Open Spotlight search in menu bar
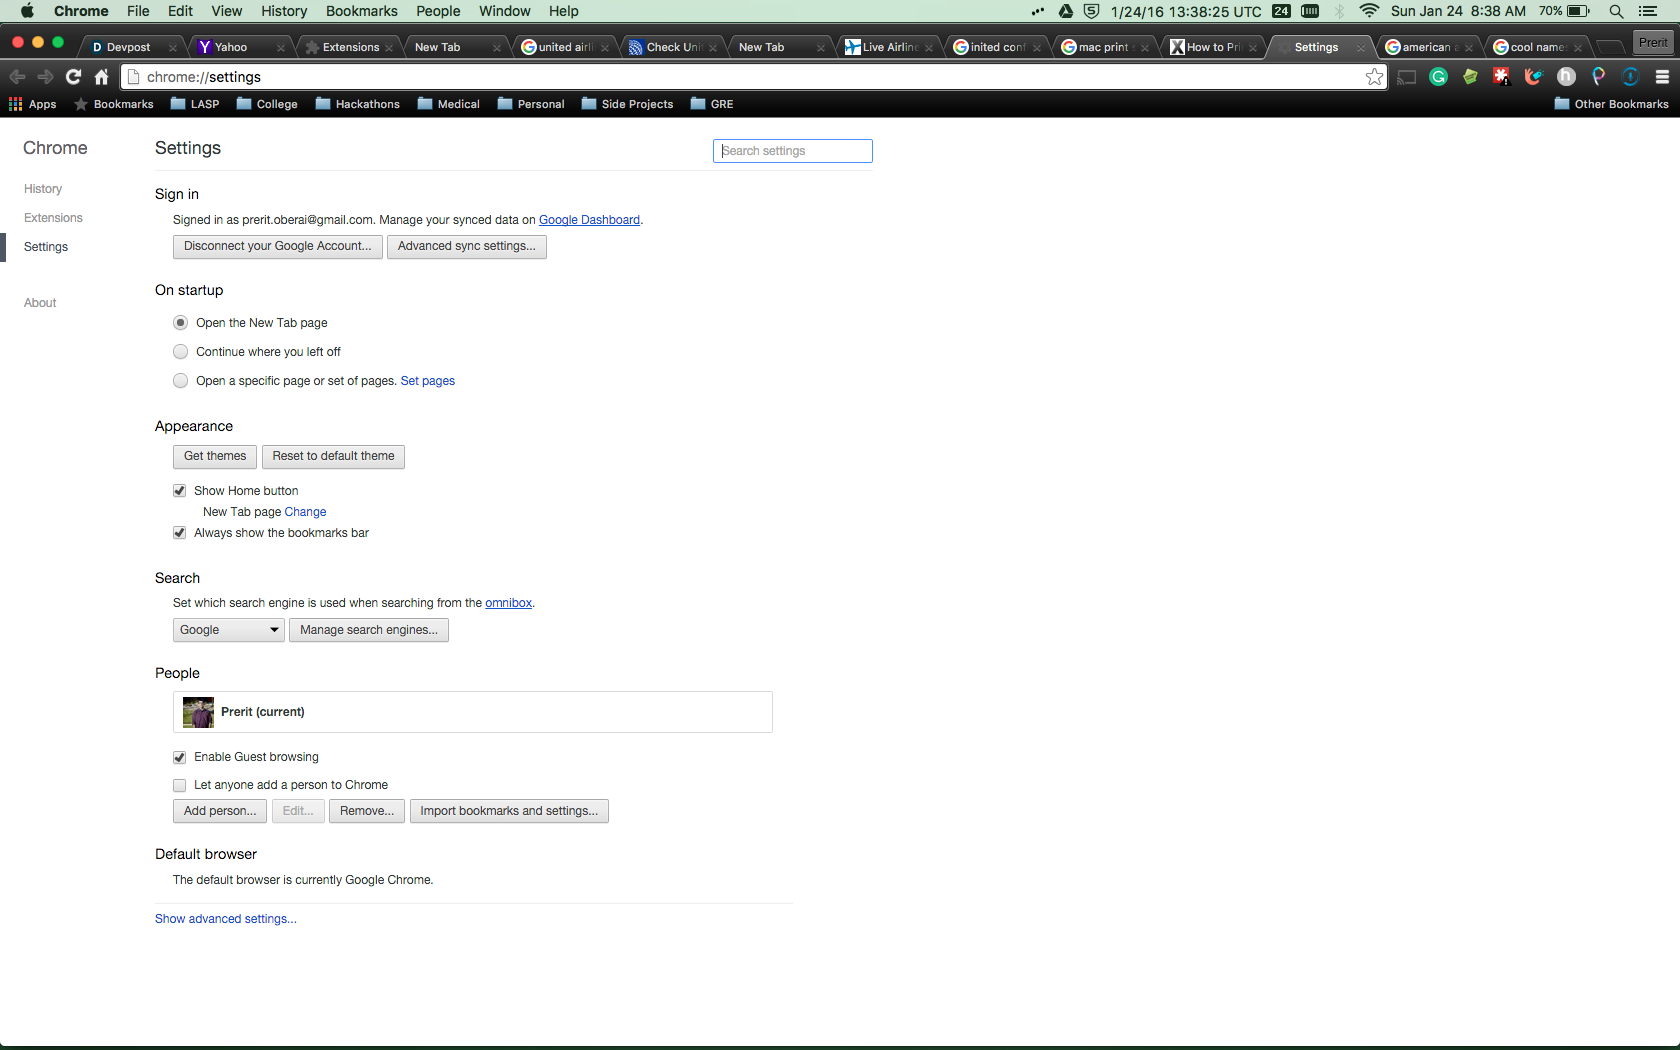1680x1050 pixels. pyautogui.click(x=1616, y=11)
